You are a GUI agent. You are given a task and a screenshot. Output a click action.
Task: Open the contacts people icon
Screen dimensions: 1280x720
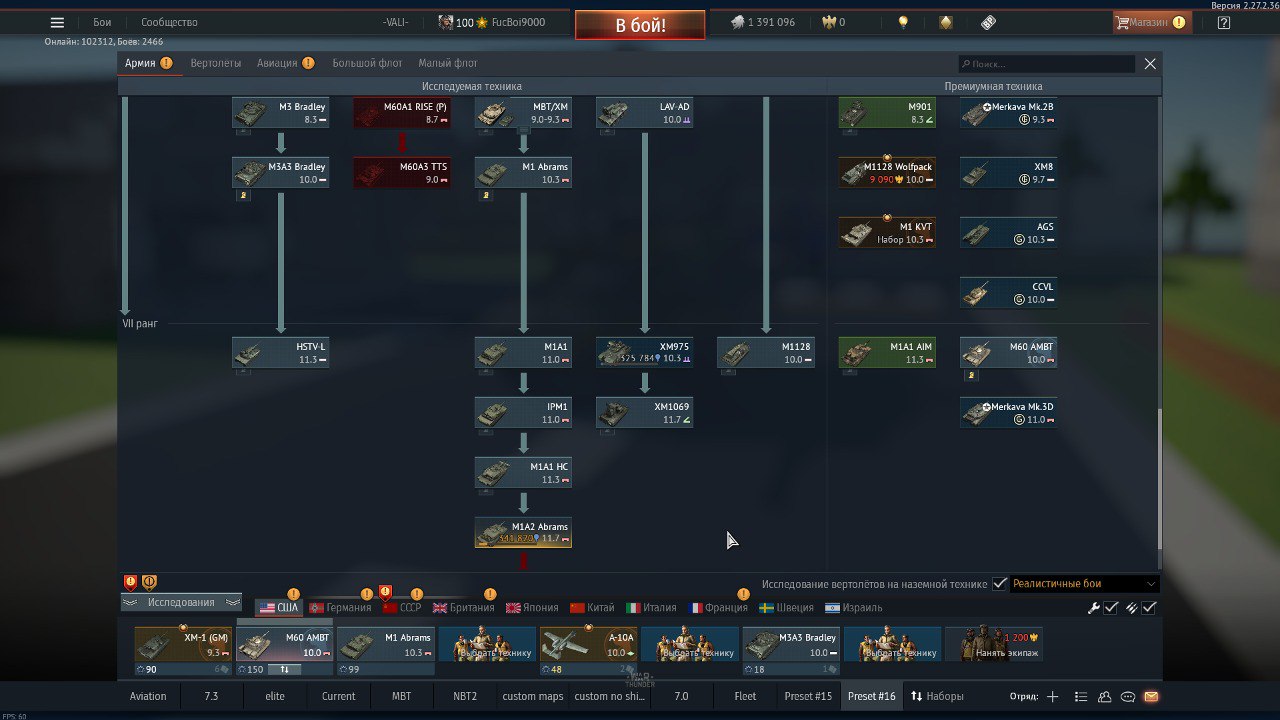[1105, 696]
